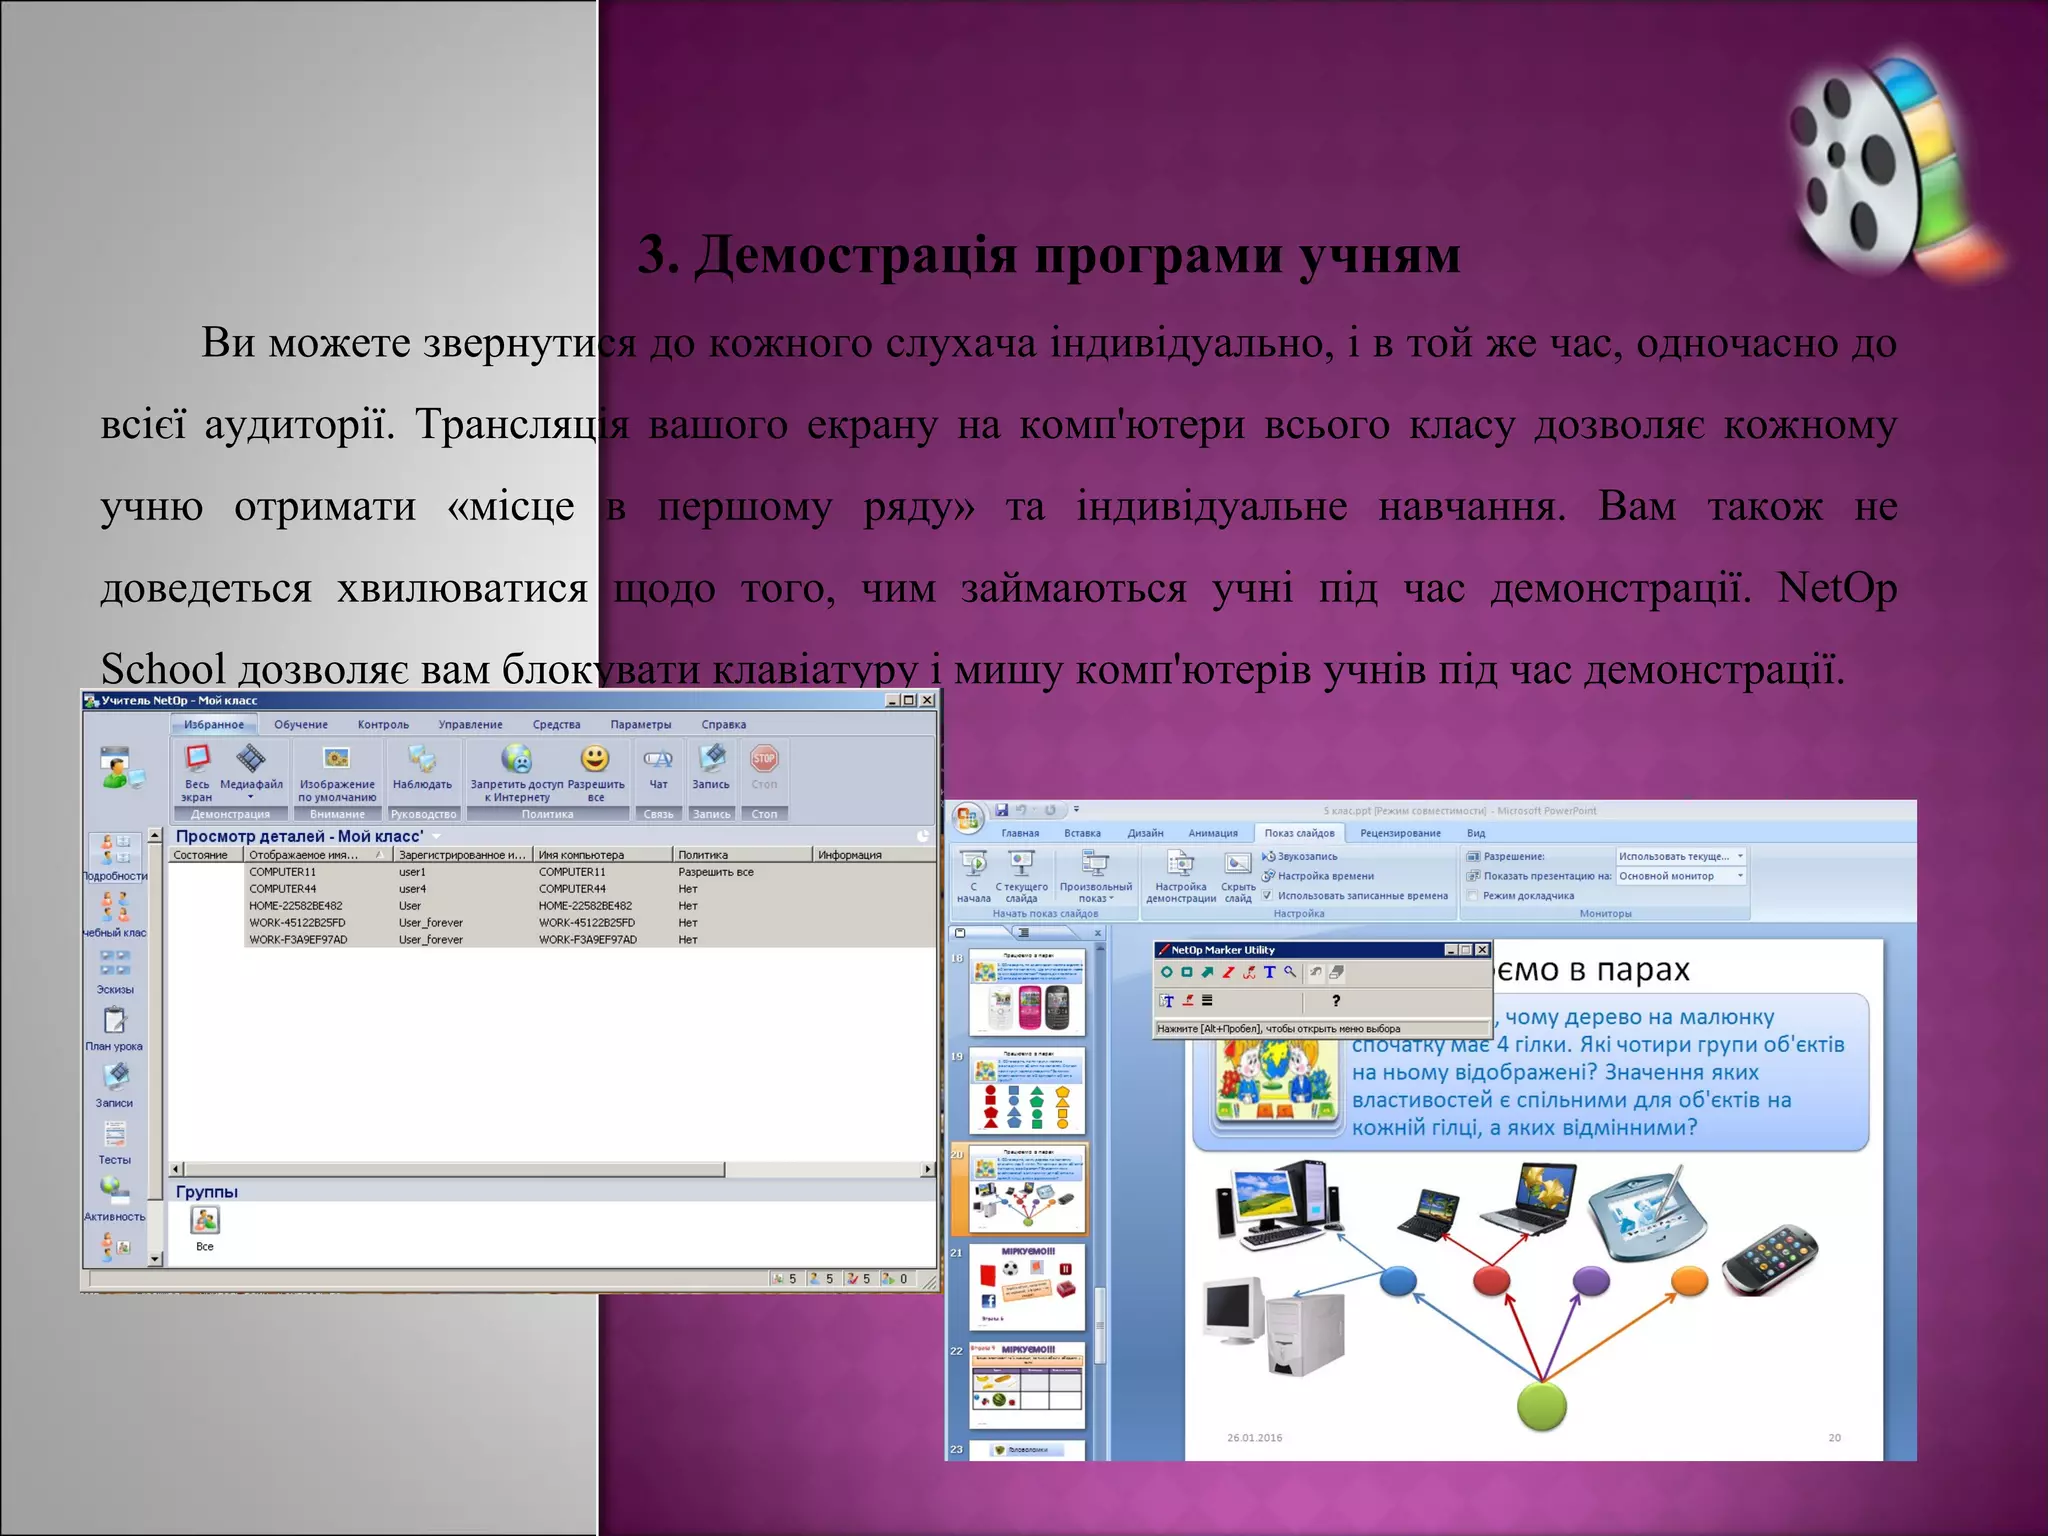Click the Наблюдать icon in NetOp toolbar
The image size is (2048, 1536).
pos(422,760)
